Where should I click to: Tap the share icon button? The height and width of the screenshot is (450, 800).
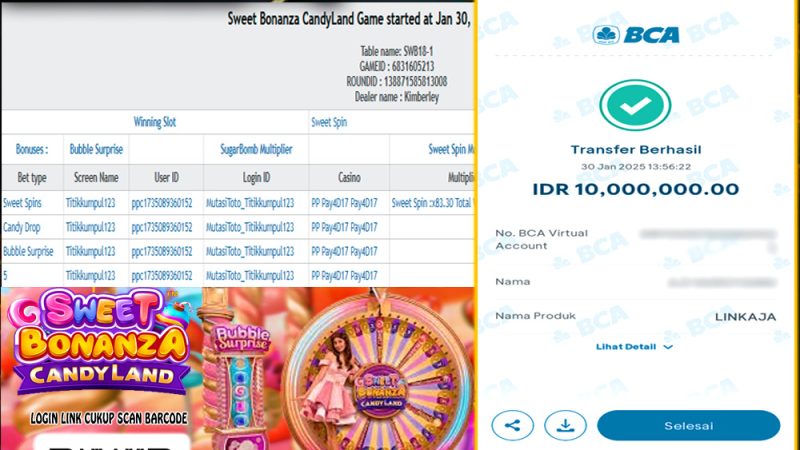pyautogui.click(x=513, y=426)
